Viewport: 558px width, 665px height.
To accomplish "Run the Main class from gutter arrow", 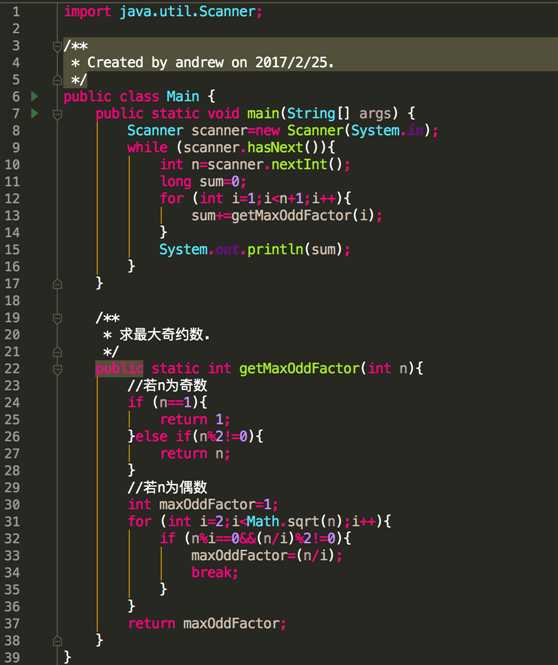I will (35, 97).
